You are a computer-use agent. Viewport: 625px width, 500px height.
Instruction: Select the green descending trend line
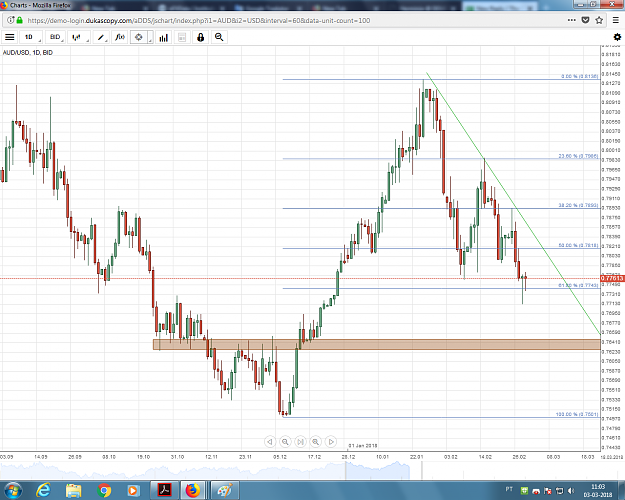pos(513,203)
